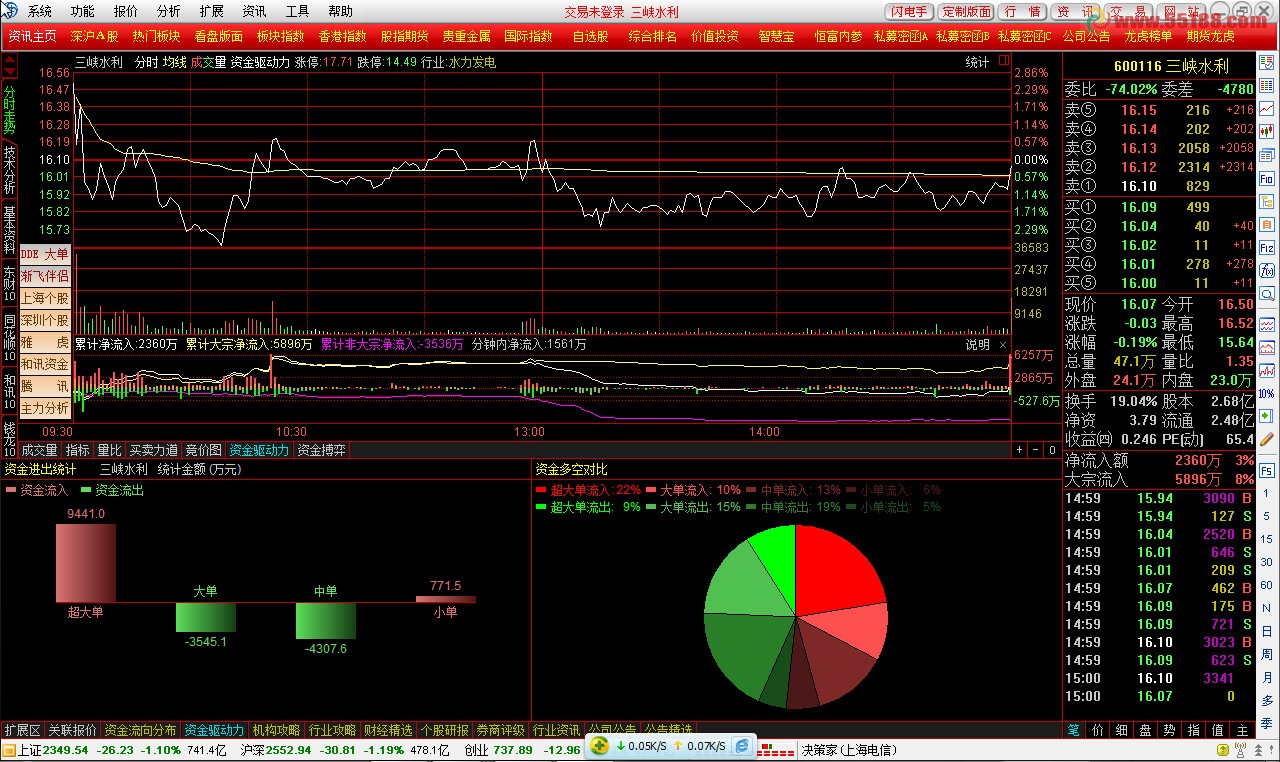The image size is (1280, 762).
Task: Click the 闪电手 button
Action: 909,11
